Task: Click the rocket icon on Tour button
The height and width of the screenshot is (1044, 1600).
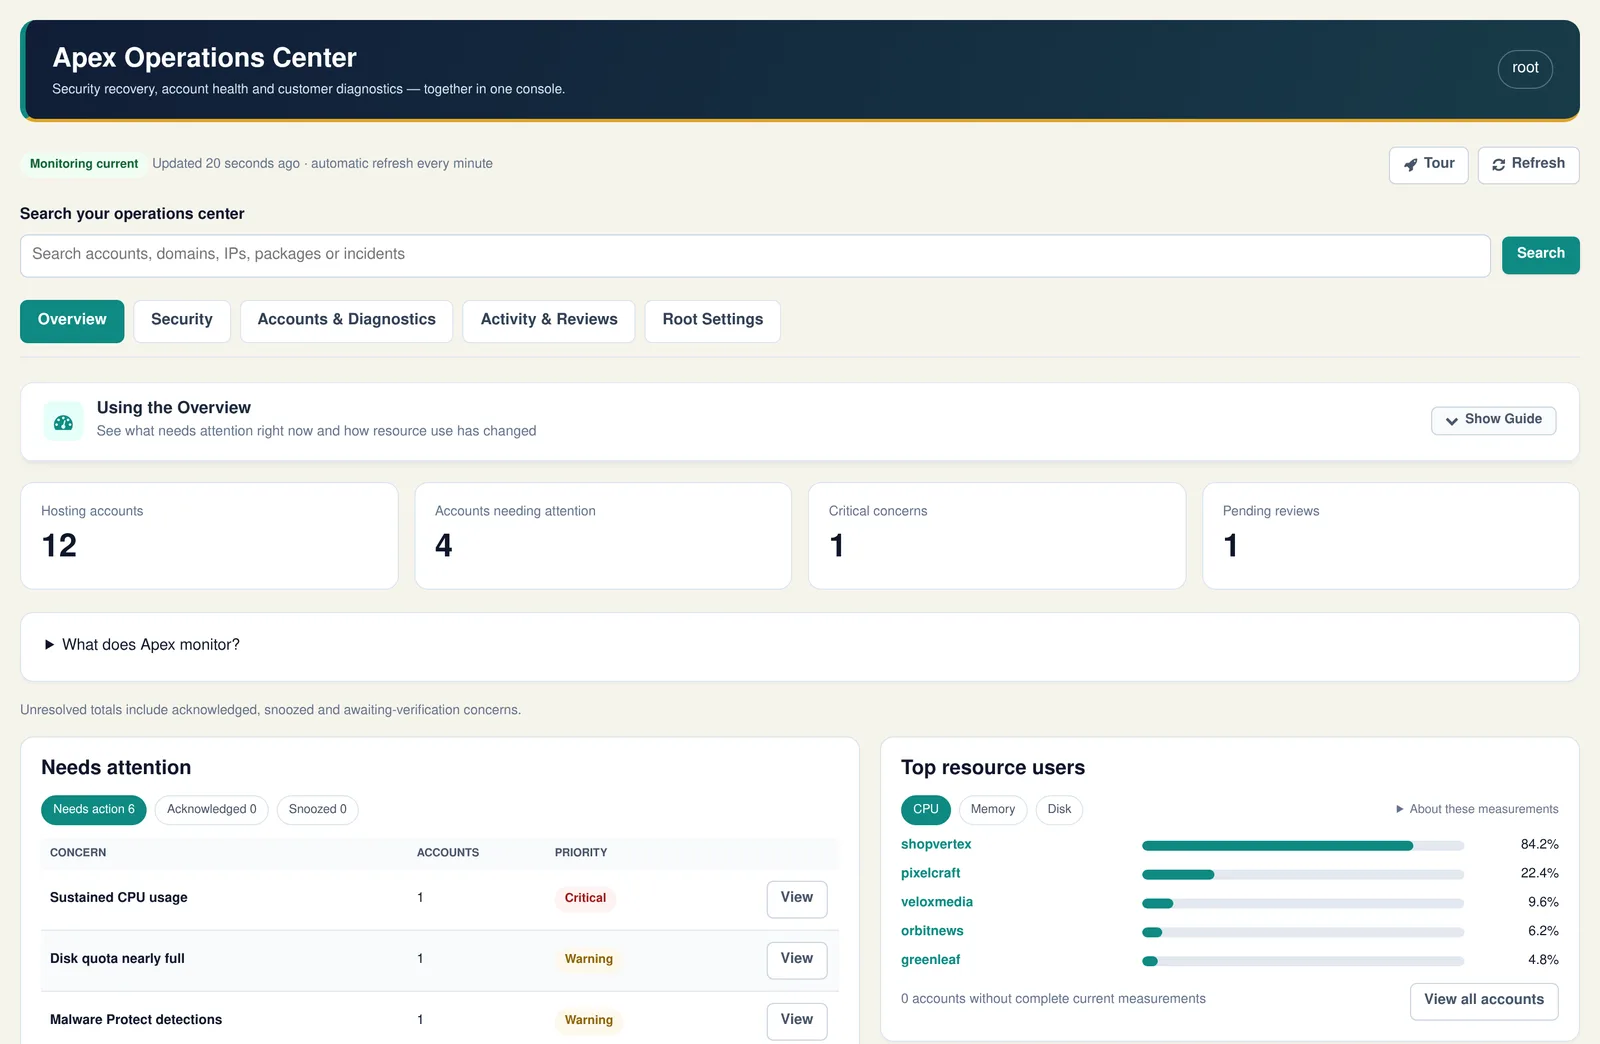Action: pyautogui.click(x=1410, y=165)
